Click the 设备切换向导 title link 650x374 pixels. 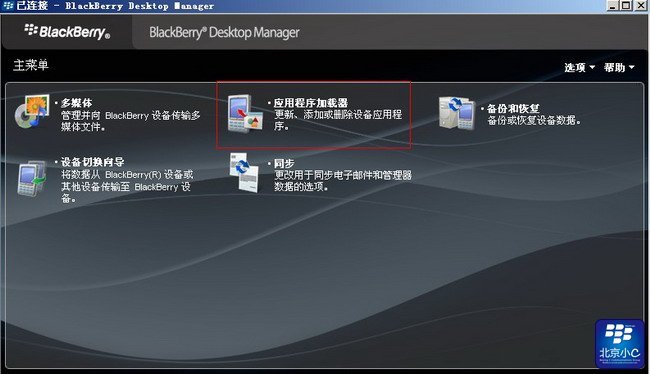pos(92,162)
